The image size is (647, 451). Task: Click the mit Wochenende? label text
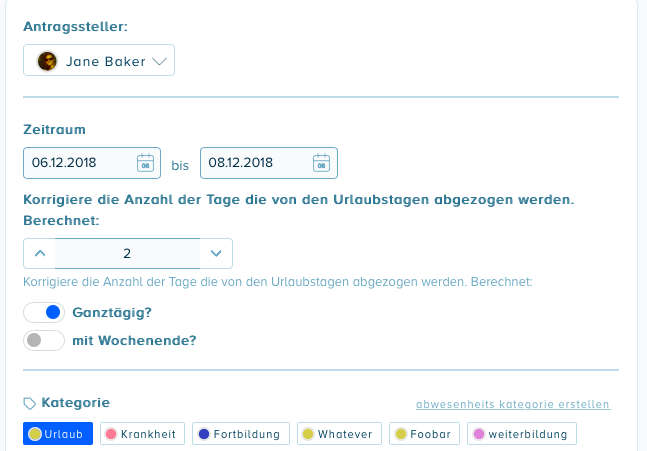(134, 340)
